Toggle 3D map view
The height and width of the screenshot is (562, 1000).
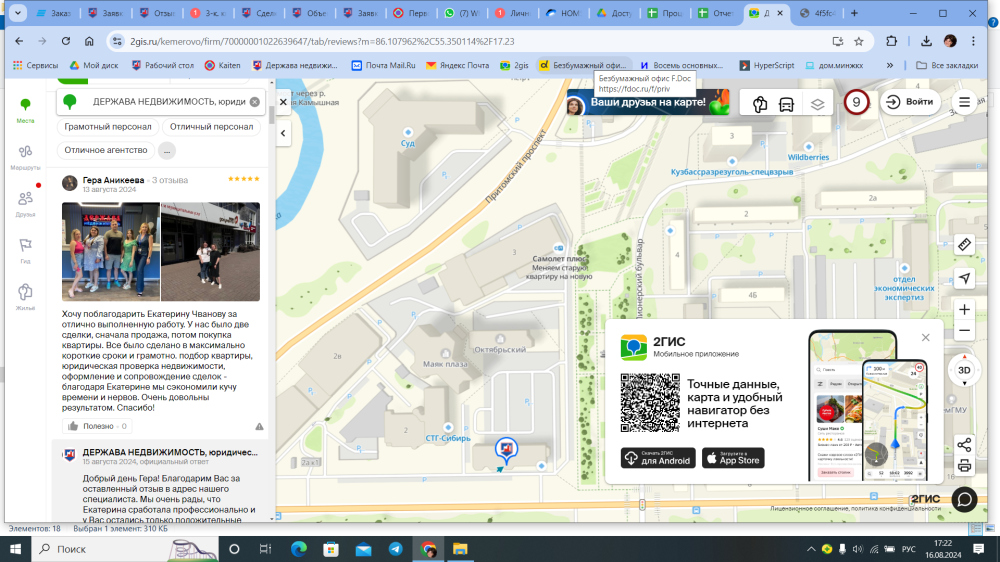click(964, 370)
